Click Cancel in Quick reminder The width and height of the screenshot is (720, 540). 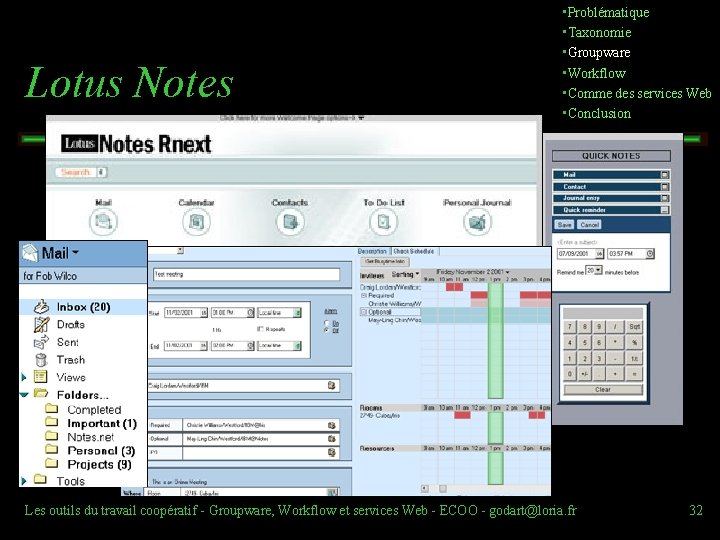589,225
